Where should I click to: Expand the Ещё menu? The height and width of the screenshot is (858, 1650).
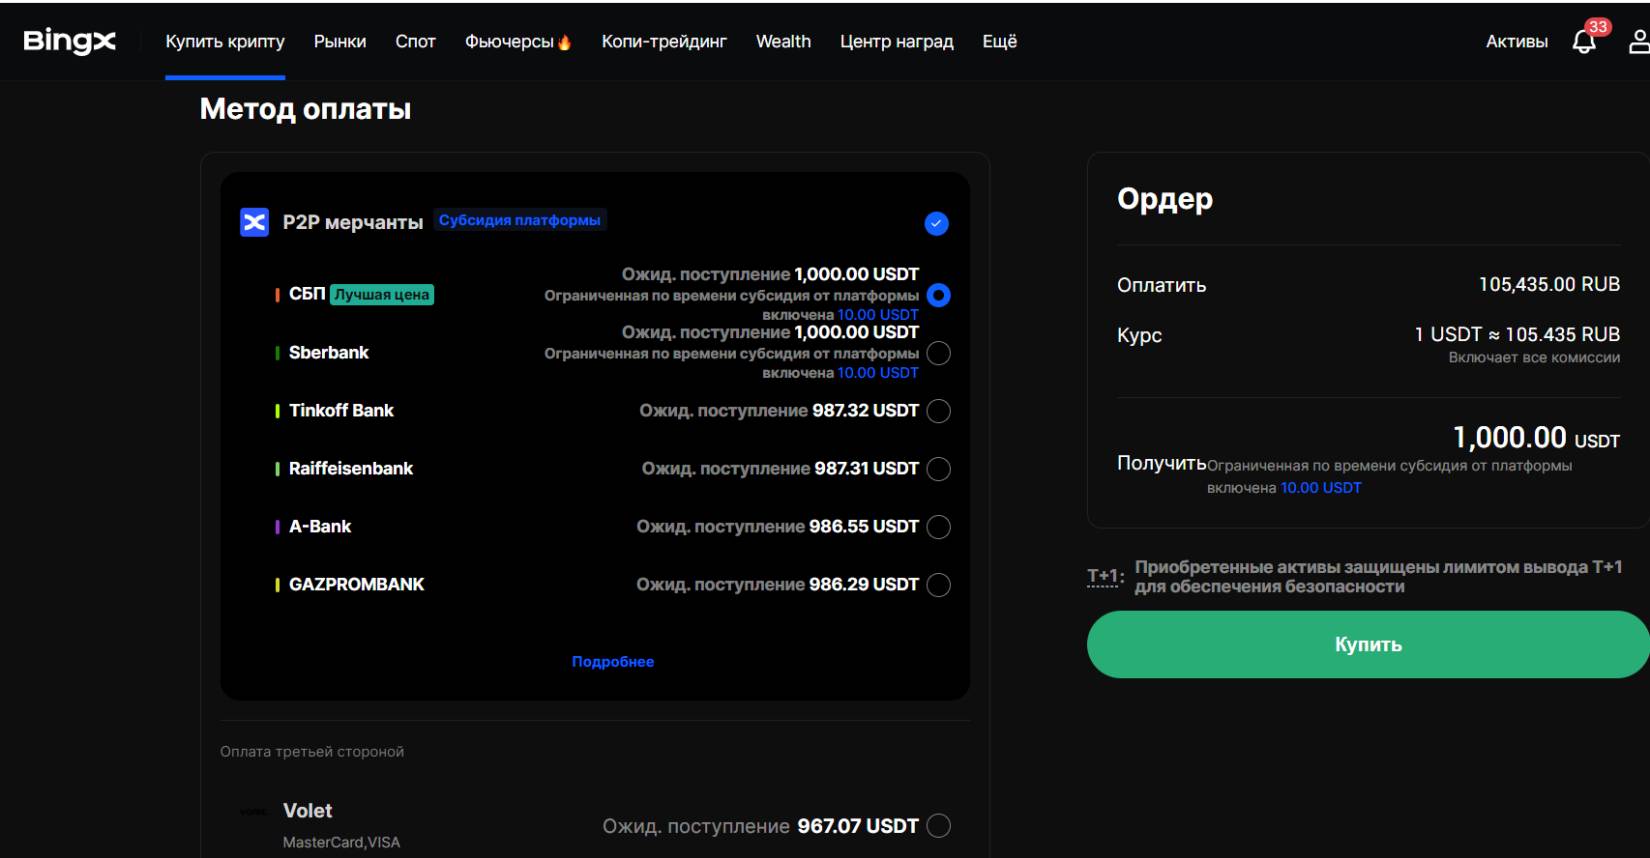pos(999,41)
